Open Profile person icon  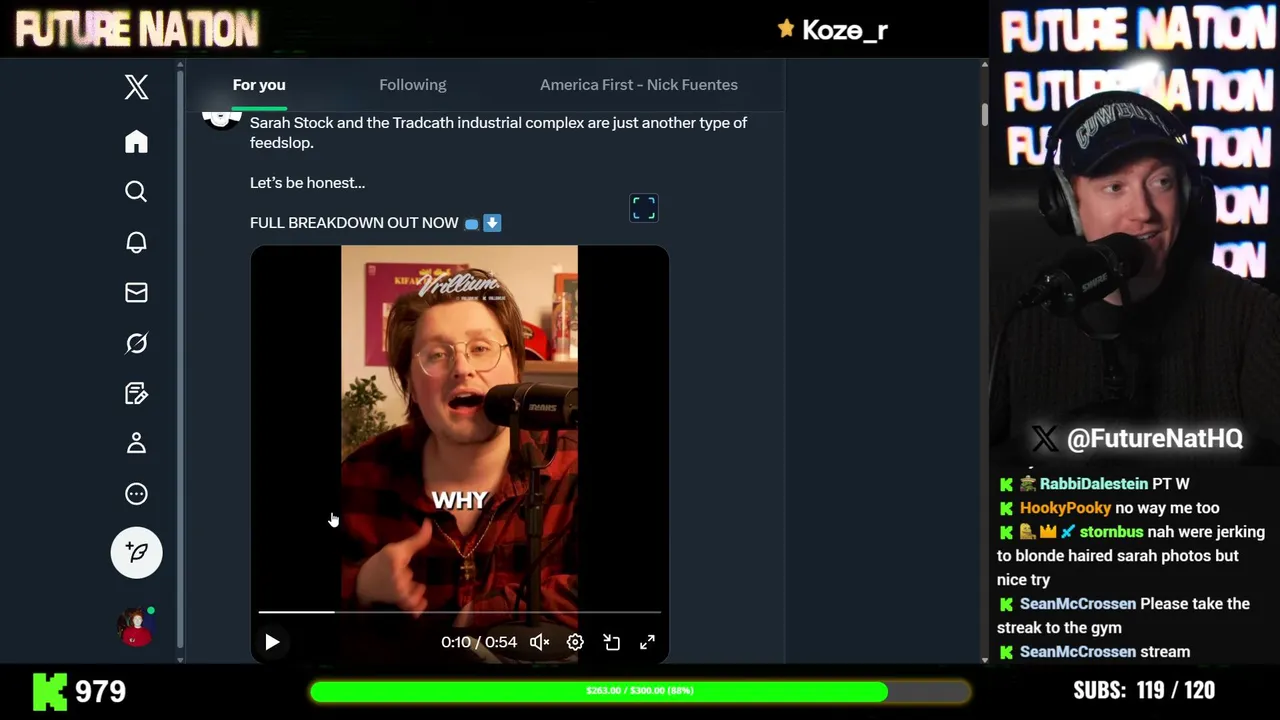click(137, 443)
